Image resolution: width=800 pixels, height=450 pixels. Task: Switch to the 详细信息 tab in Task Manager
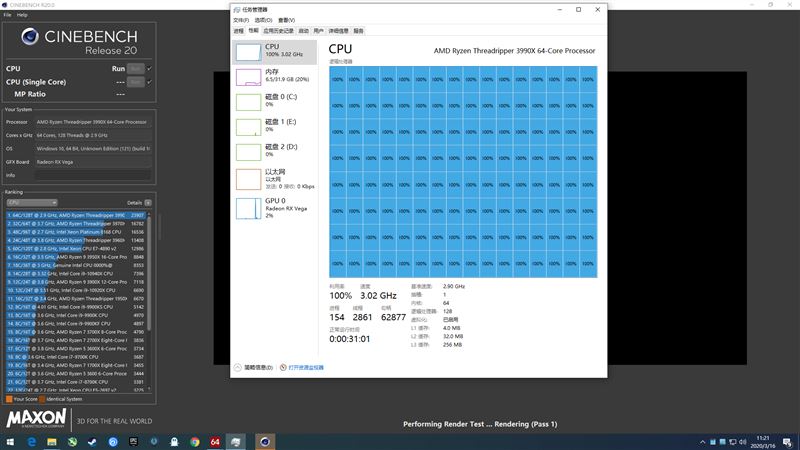[x=338, y=31]
